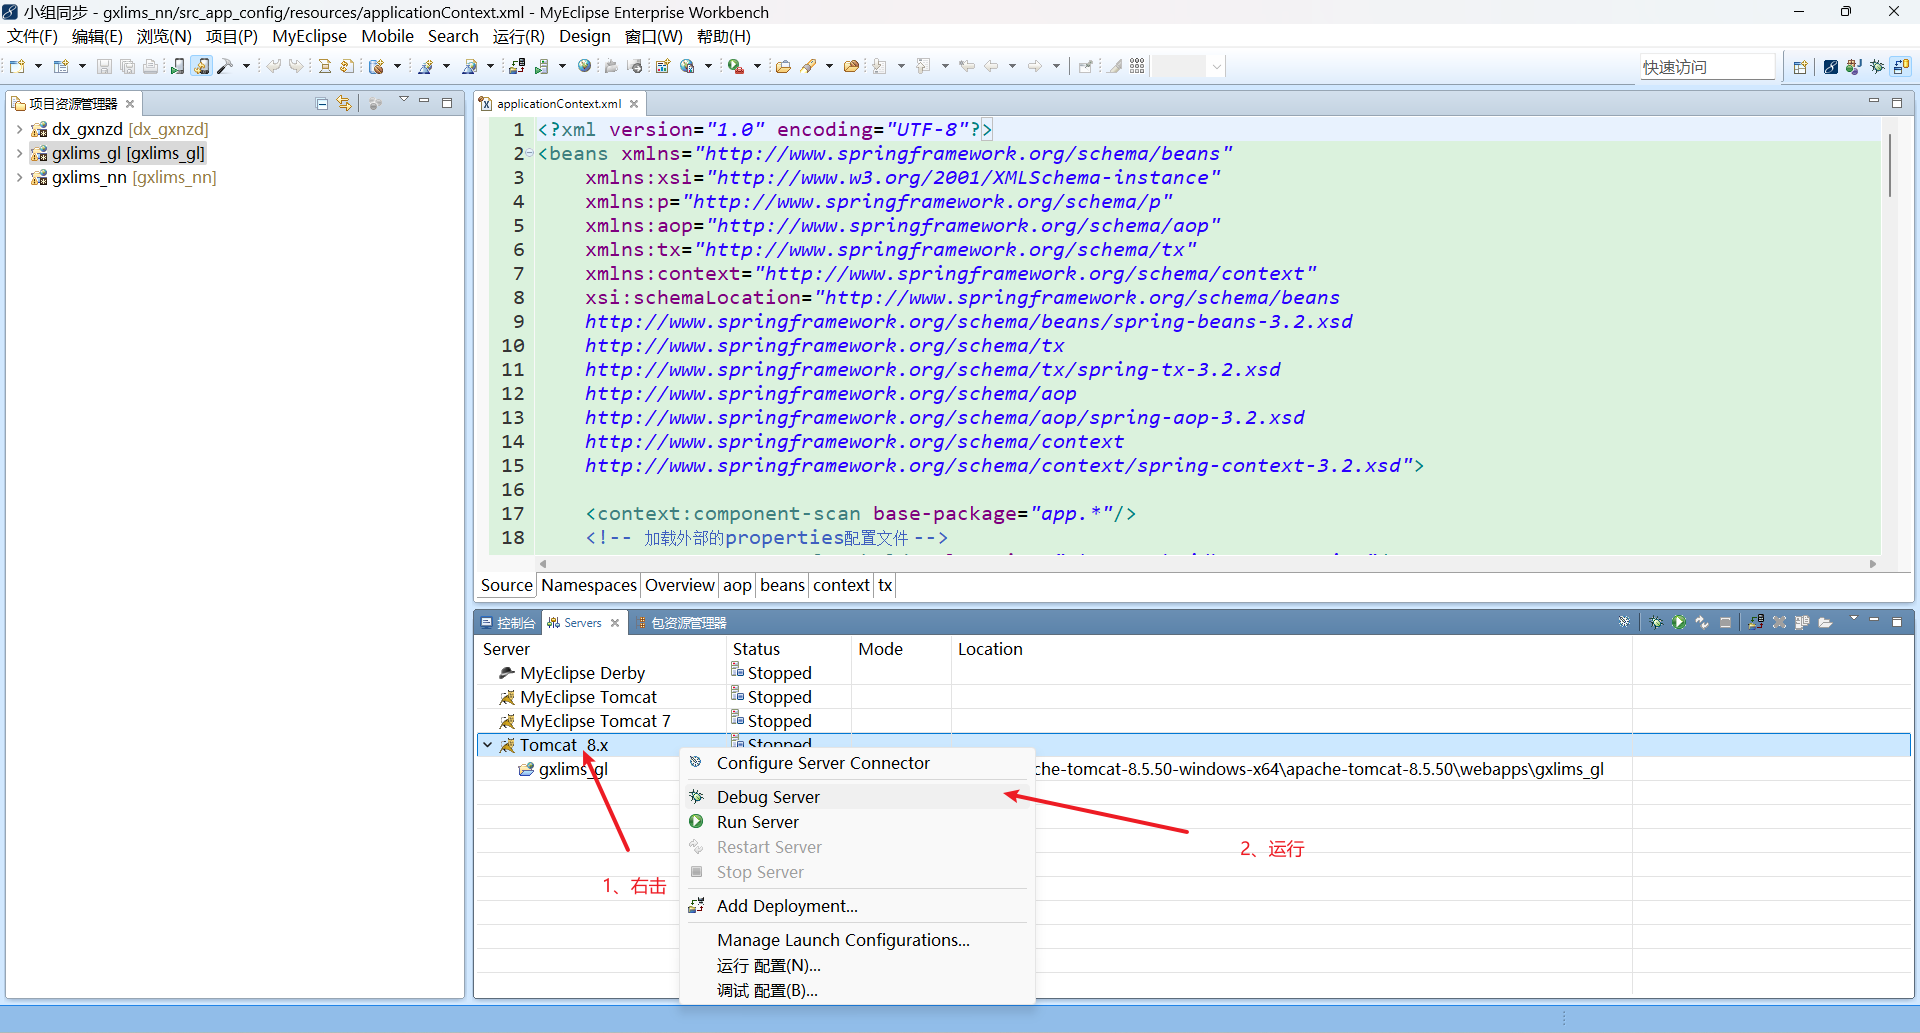Switch to the Namespaces editor tab
Image resolution: width=1920 pixels, height=1033 pixels.
[x=589, y=585]
